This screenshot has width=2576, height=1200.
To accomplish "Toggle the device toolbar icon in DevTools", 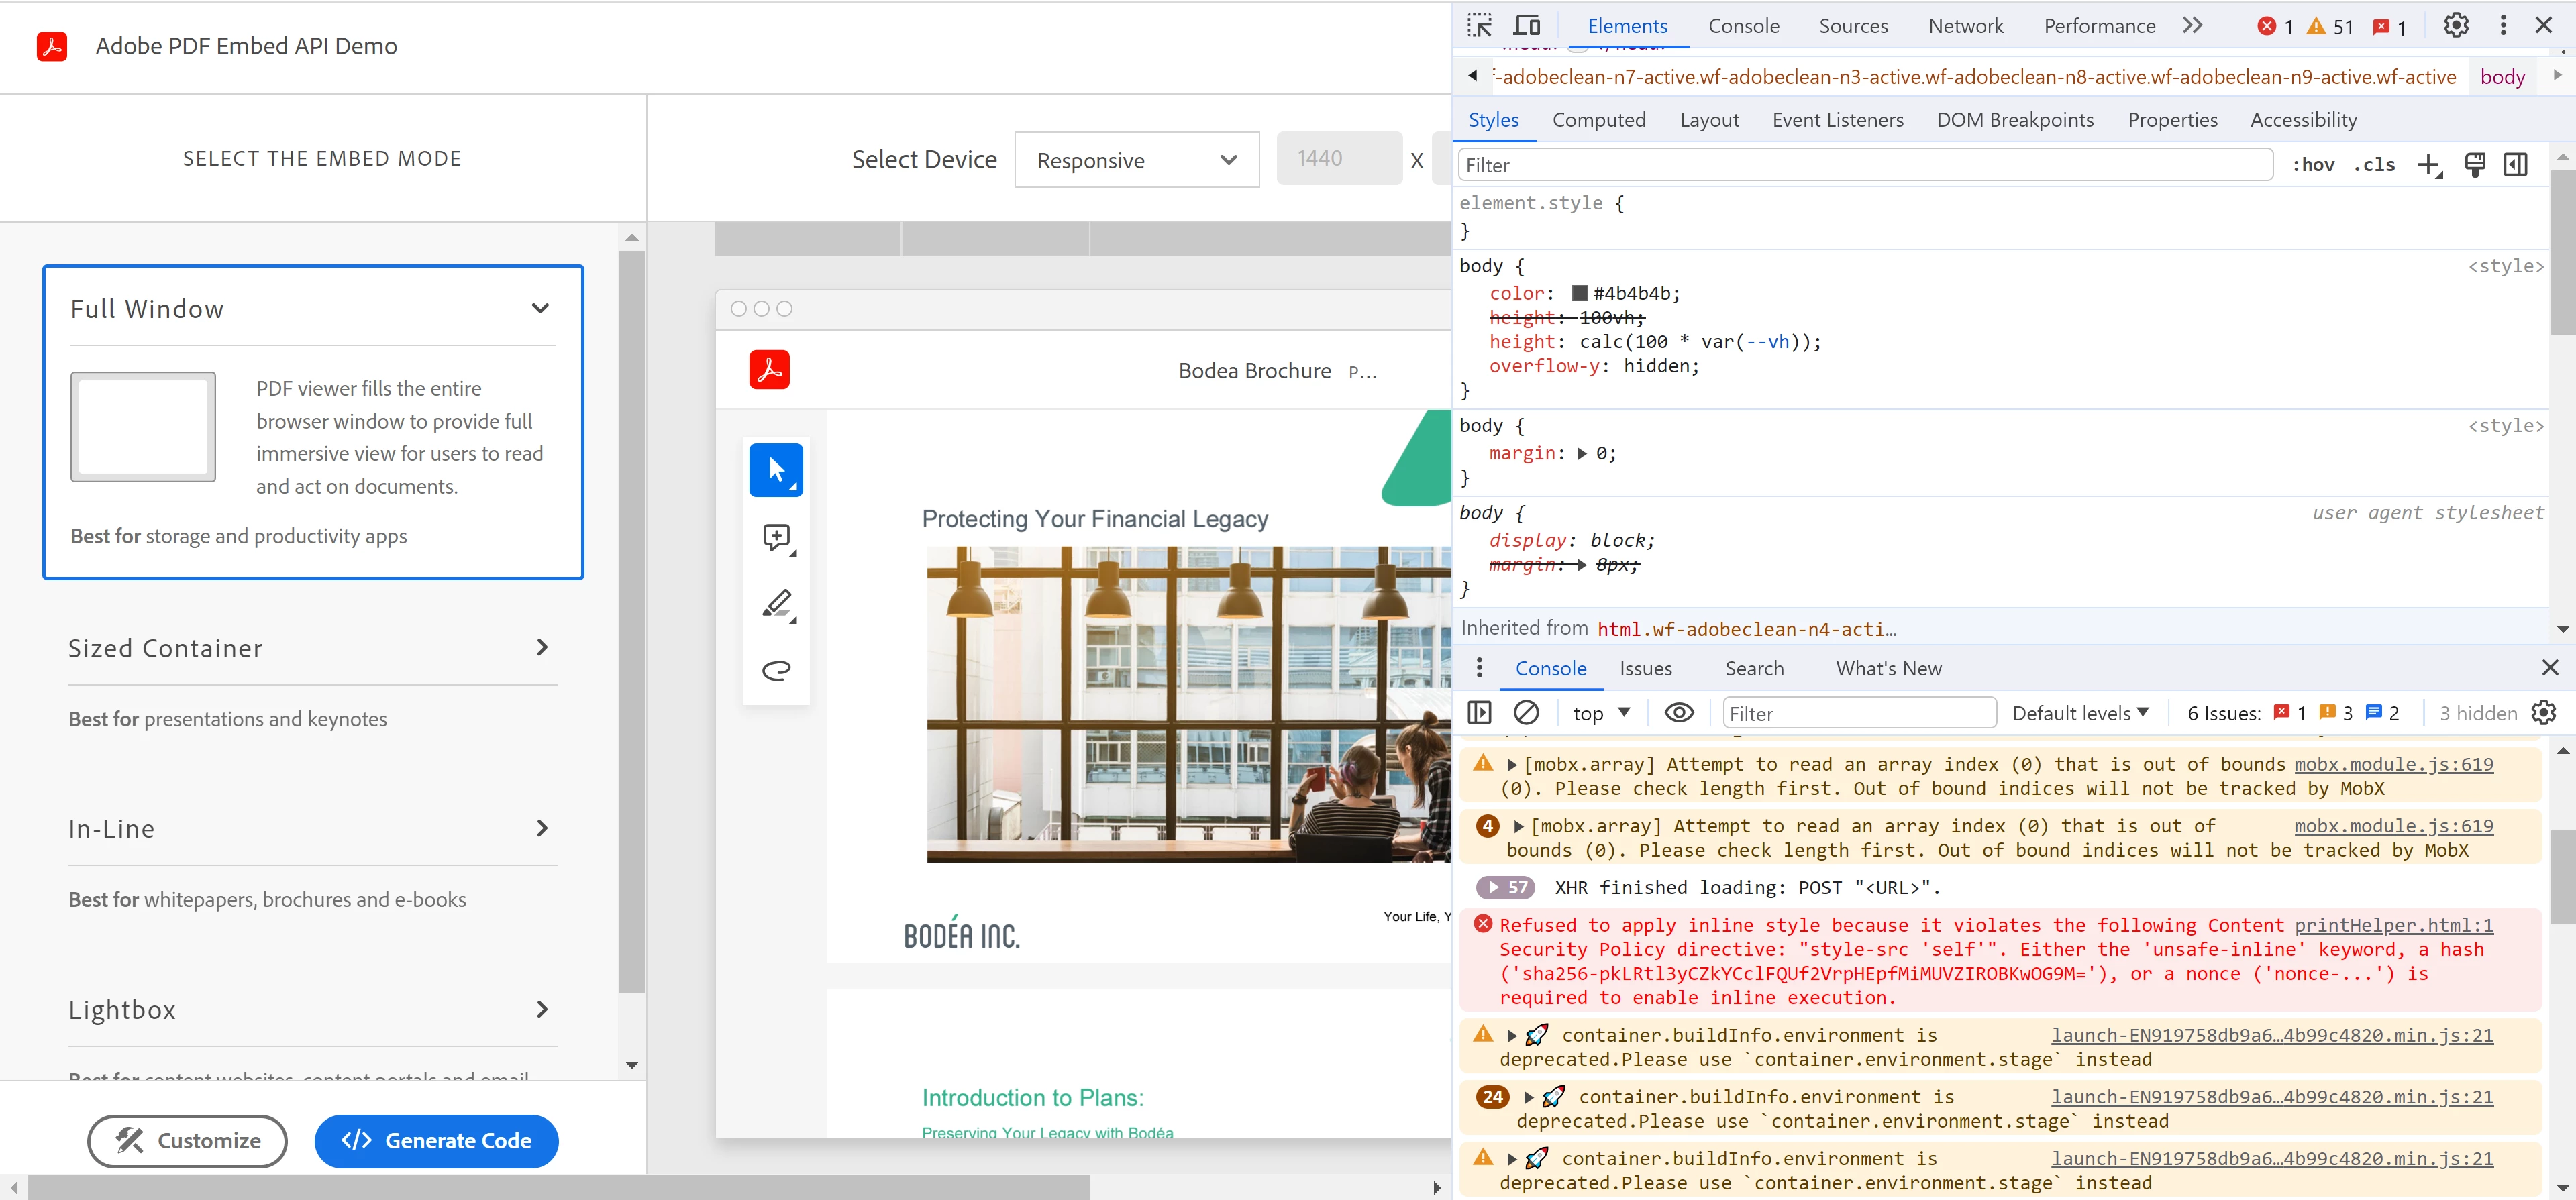I will coord(1526,26).
